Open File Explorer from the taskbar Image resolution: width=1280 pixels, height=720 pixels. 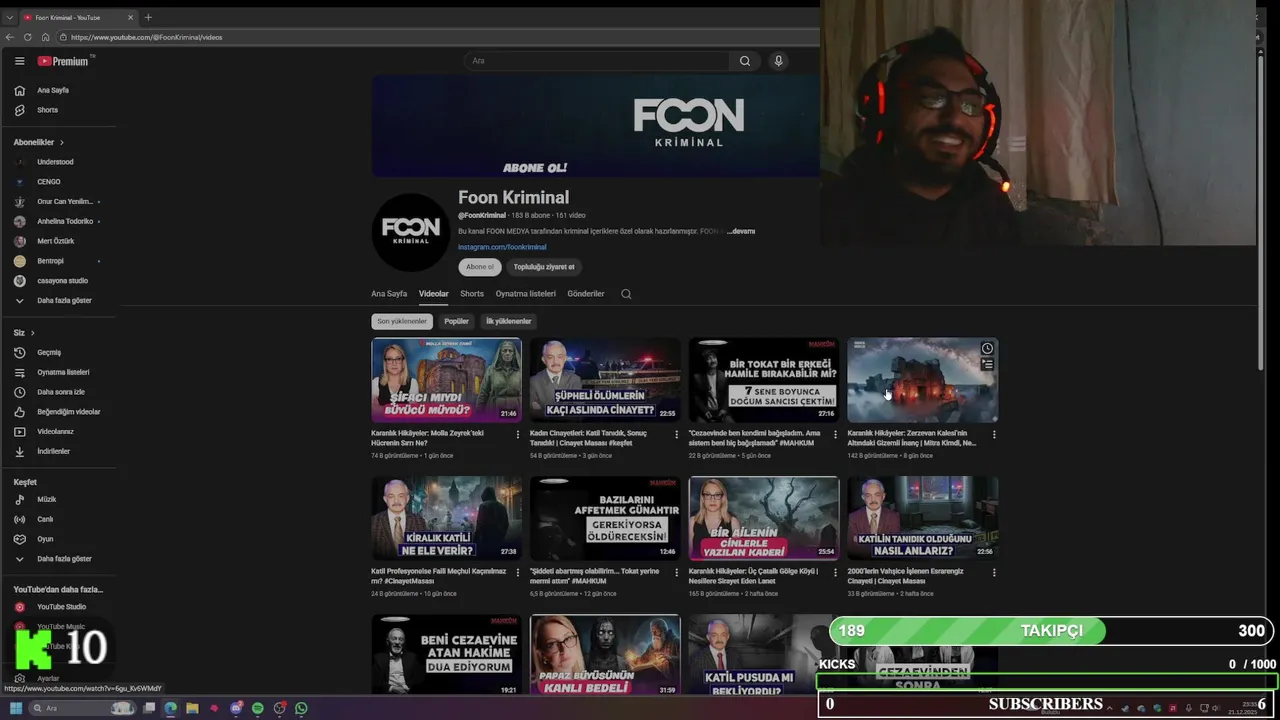click(x=192, y=708)
